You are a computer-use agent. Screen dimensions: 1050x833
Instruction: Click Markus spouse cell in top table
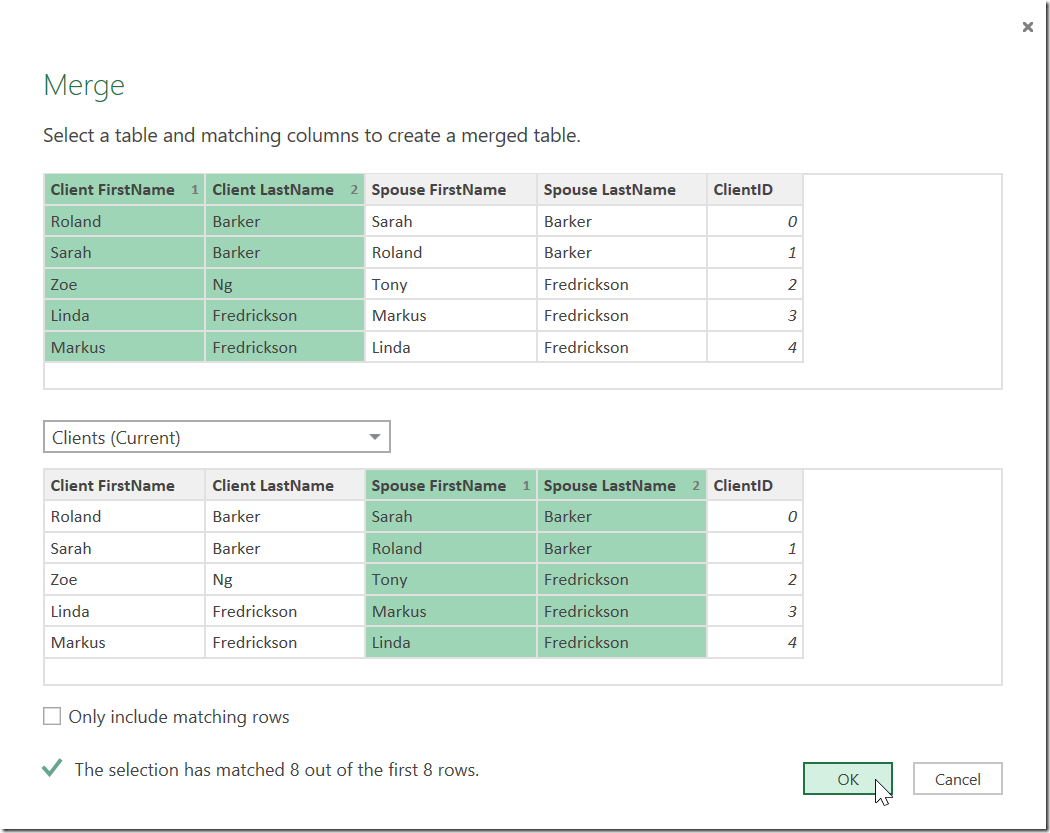450,315
